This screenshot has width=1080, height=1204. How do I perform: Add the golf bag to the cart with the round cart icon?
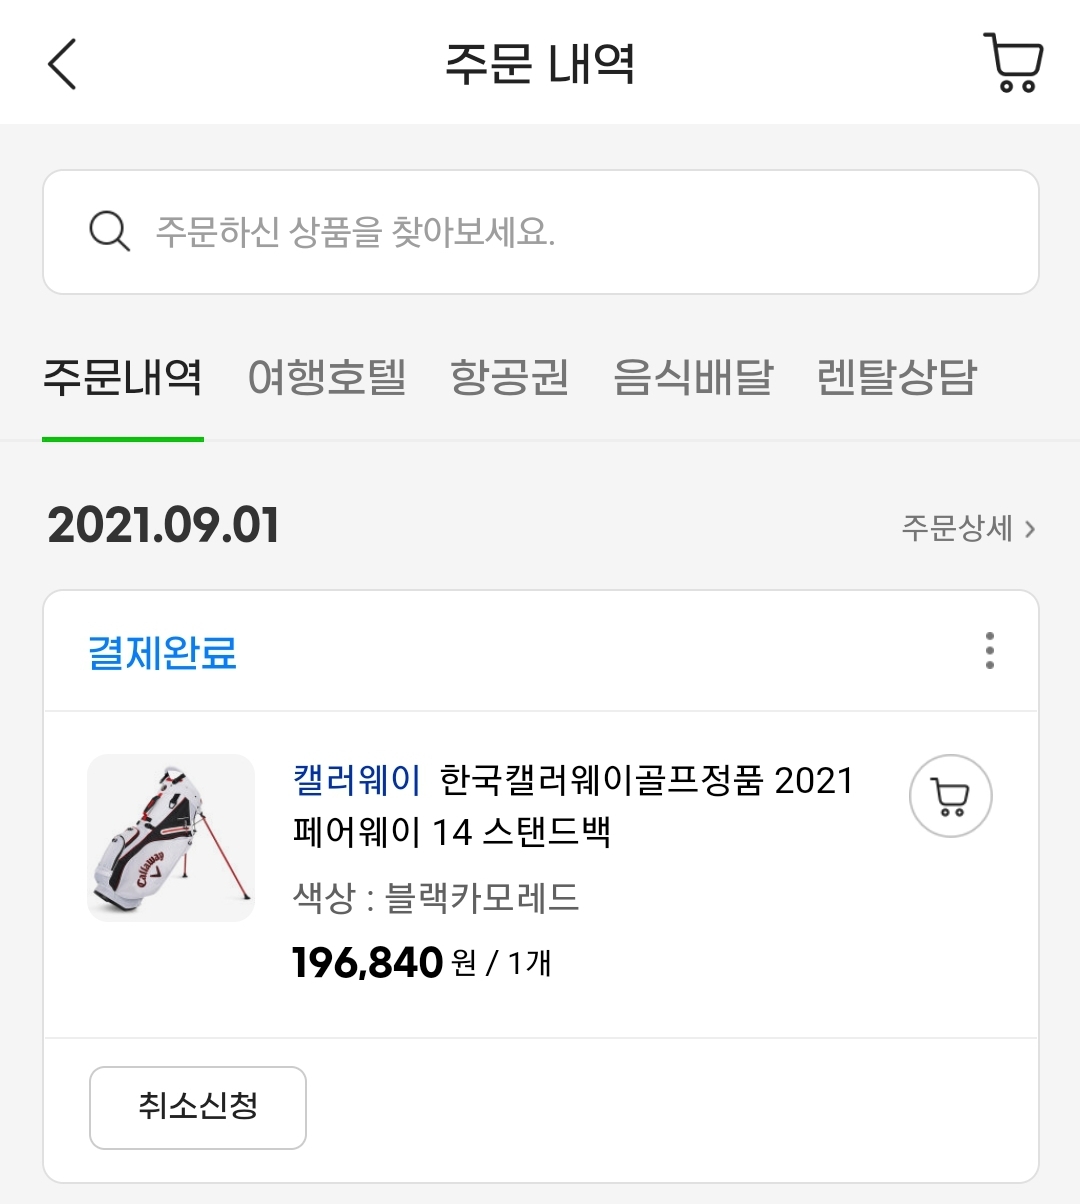tap(950, 796)
